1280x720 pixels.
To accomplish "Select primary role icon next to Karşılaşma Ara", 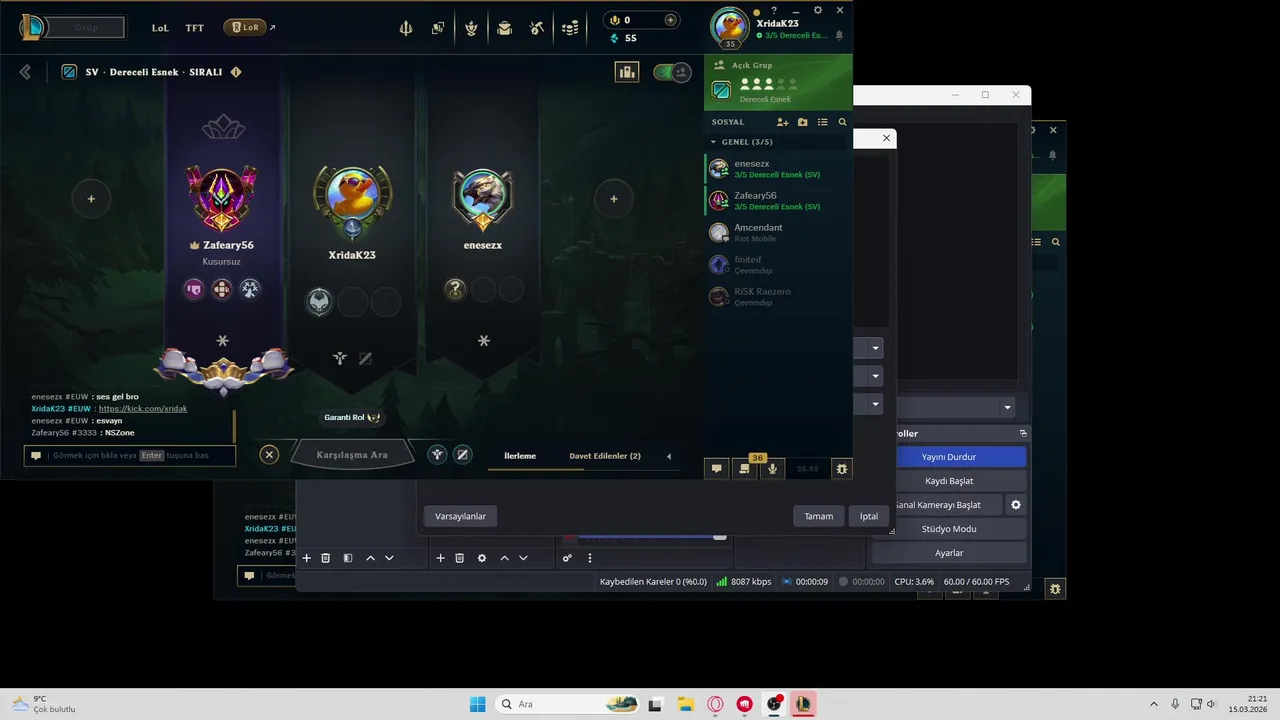I will (437, 454).
